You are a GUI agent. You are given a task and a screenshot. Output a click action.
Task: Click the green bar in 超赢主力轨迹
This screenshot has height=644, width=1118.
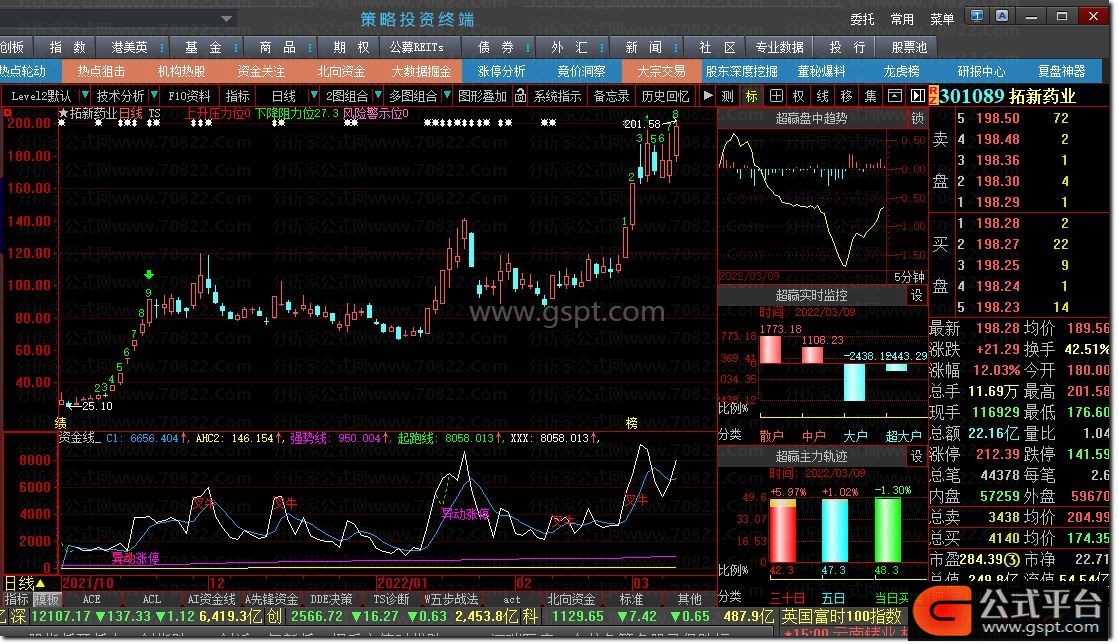[888, 530]
